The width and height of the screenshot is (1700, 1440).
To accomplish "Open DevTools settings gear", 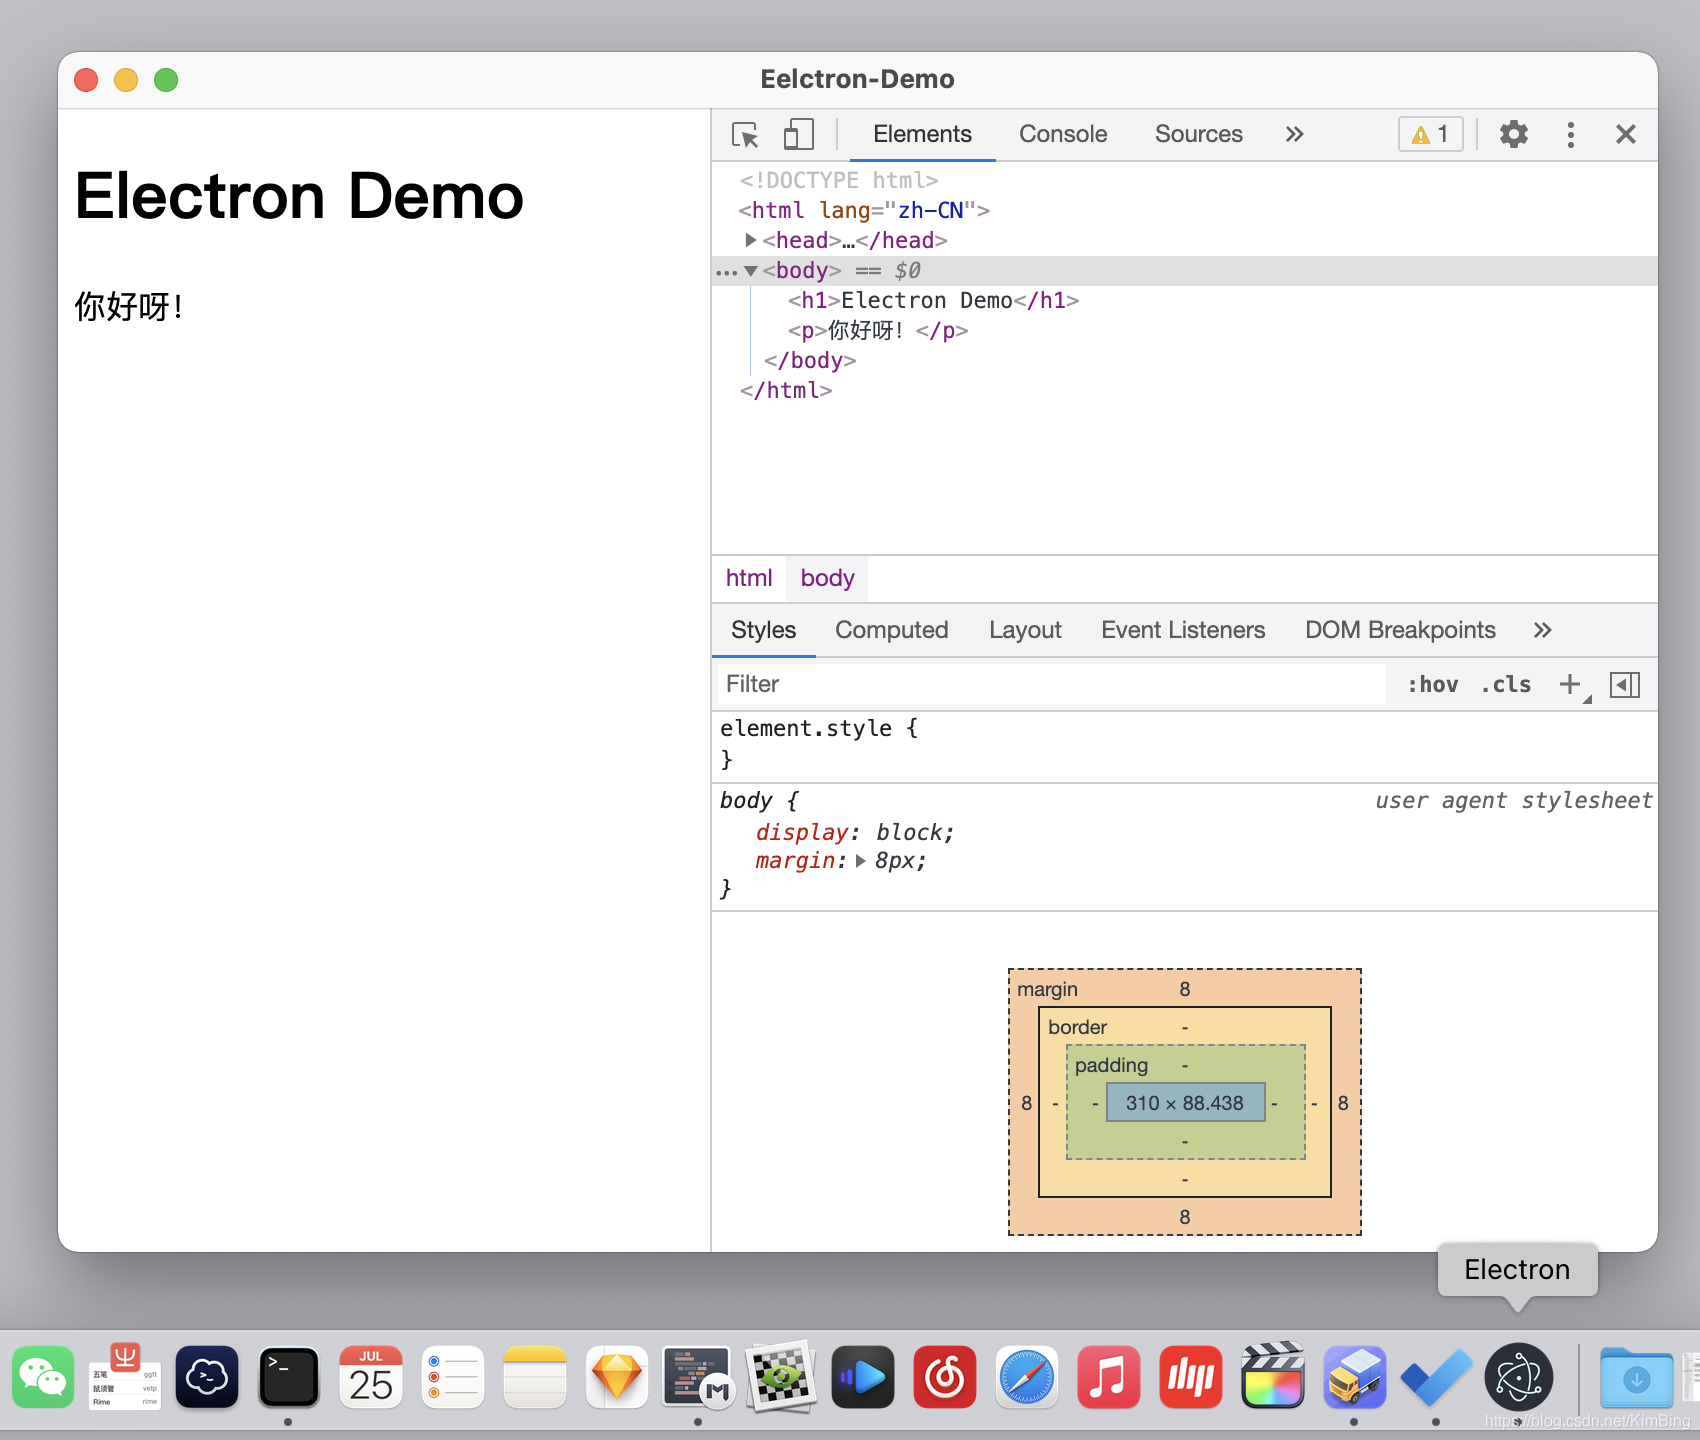I will point(1513,135).
